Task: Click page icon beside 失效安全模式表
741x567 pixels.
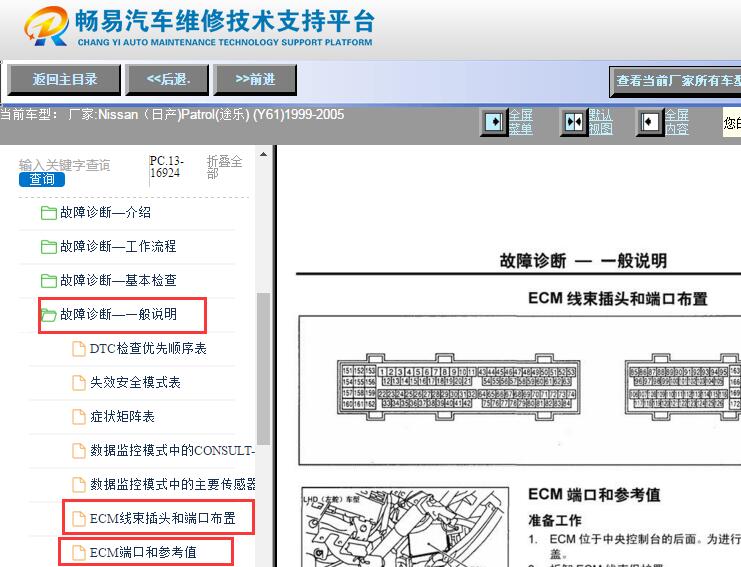Action: tap(78, 383)
